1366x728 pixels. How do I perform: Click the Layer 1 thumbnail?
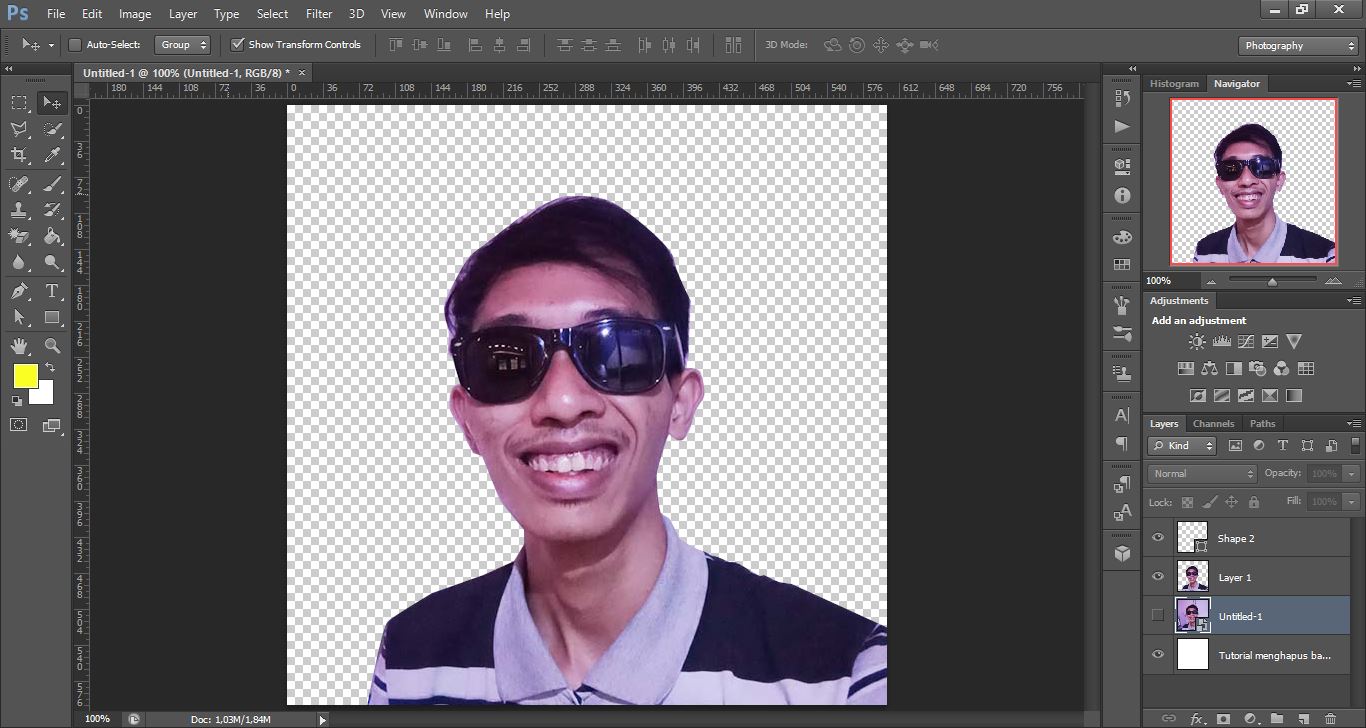pos(1192,576)
